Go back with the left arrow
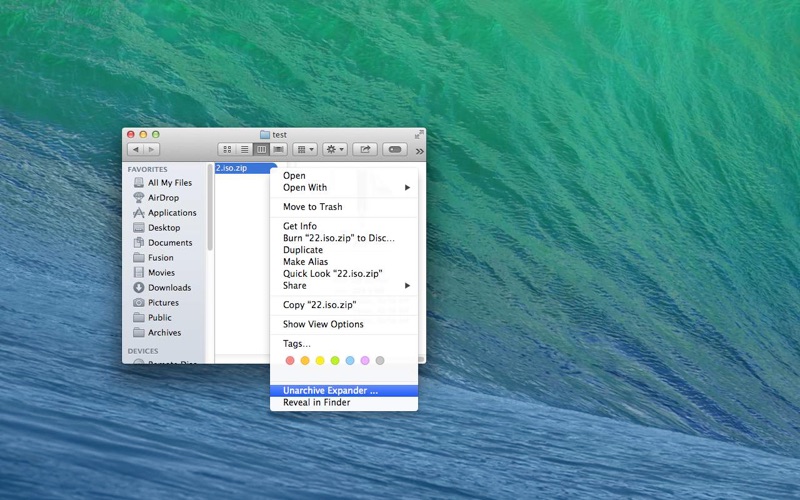 click(x=136, y=149)
